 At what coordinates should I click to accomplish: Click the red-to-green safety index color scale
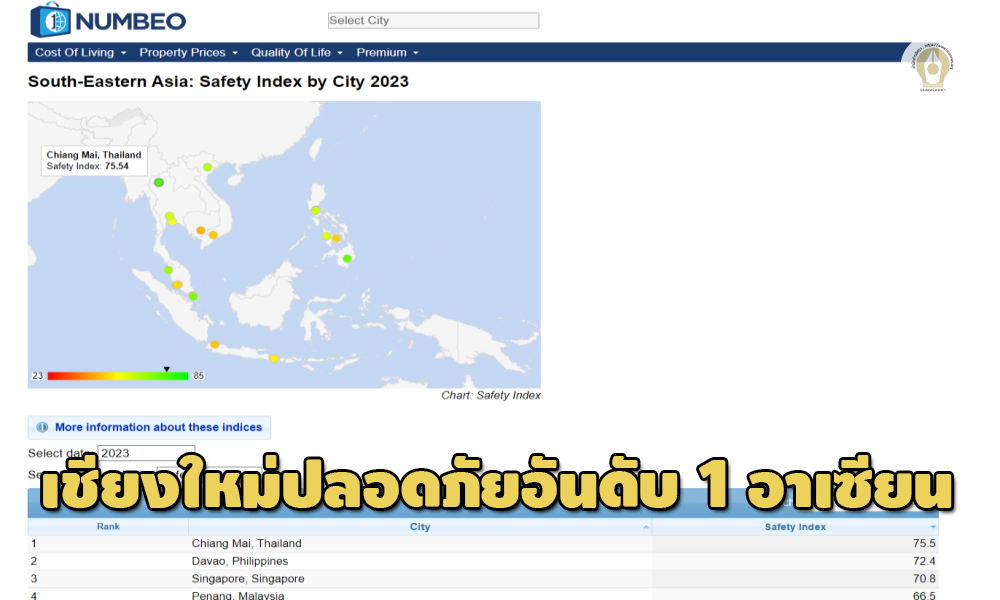pyautogui.click(x=117, y=376)
